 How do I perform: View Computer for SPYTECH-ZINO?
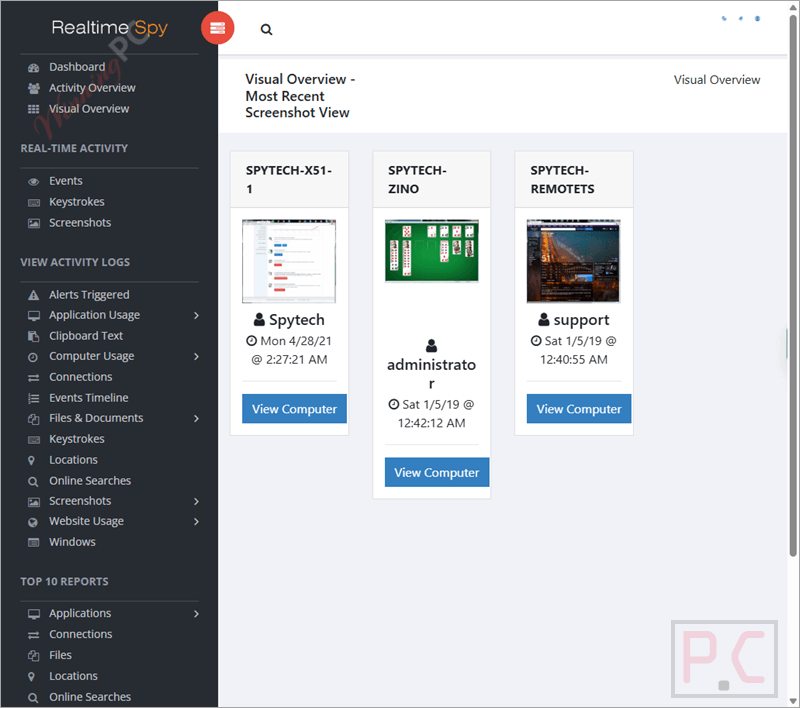437,472
